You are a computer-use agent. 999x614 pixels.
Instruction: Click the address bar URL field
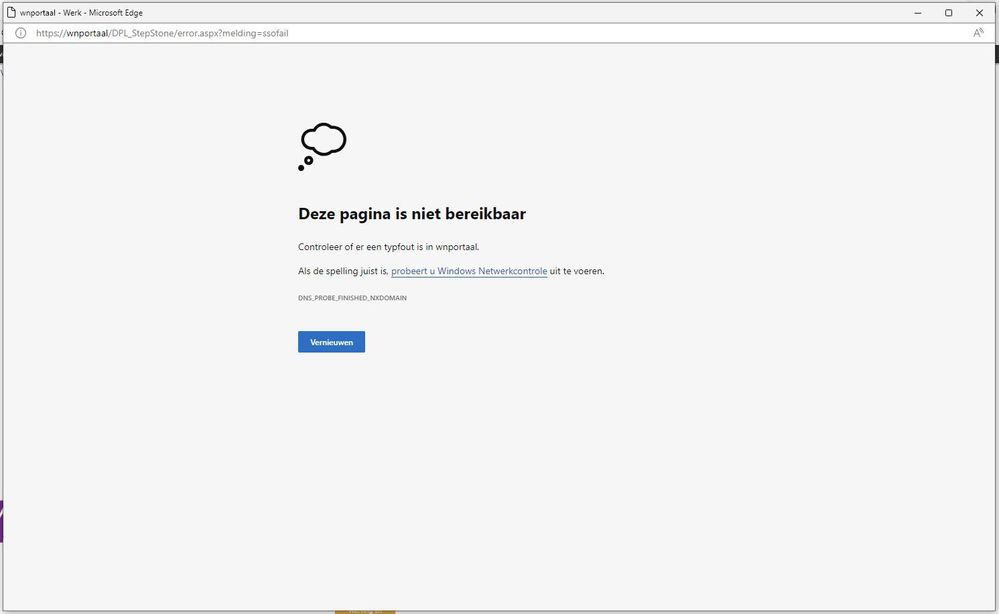pos(162,33)
